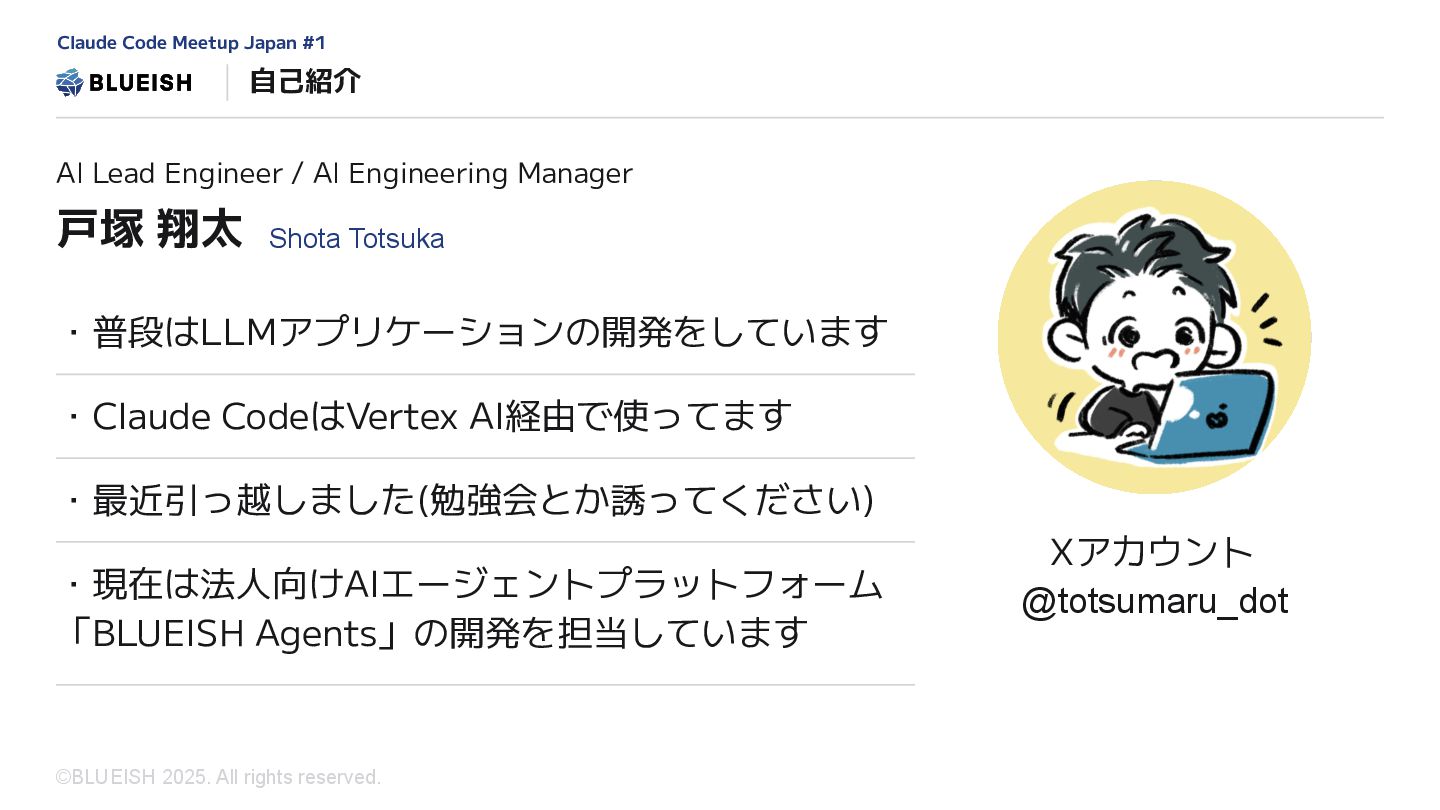Click the Vertex AI経由 bullet line

[428, 416]
